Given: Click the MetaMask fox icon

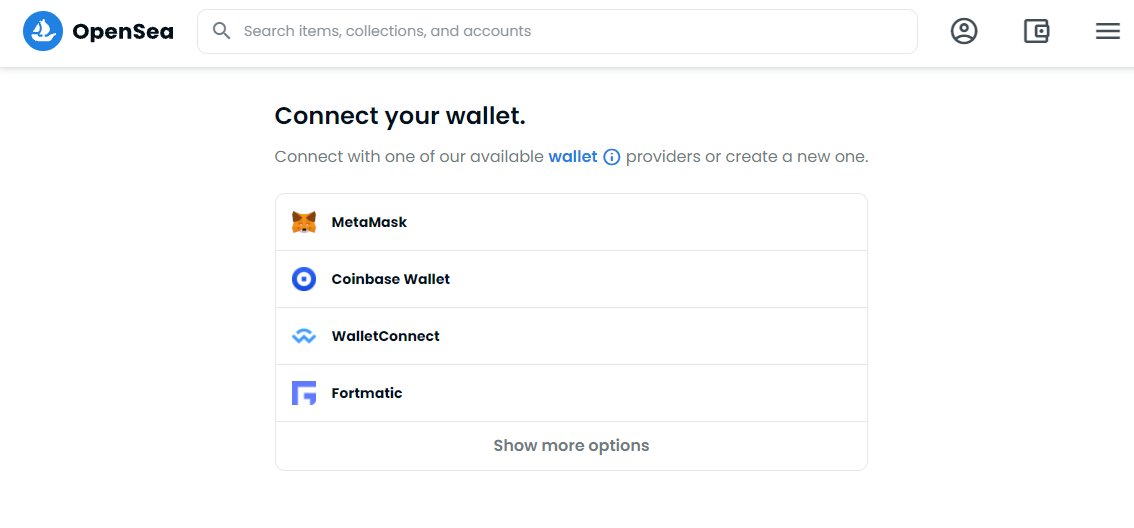Looking at the screenshot, I should (x=304, y=222).
